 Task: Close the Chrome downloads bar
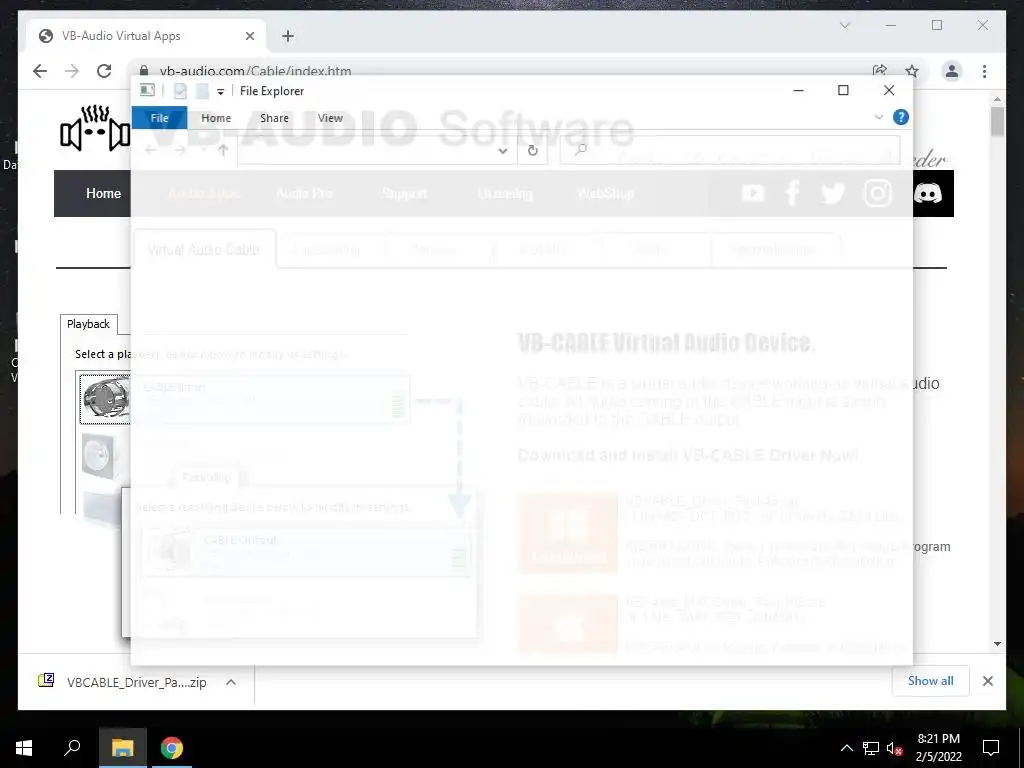[x=987, y=681]
